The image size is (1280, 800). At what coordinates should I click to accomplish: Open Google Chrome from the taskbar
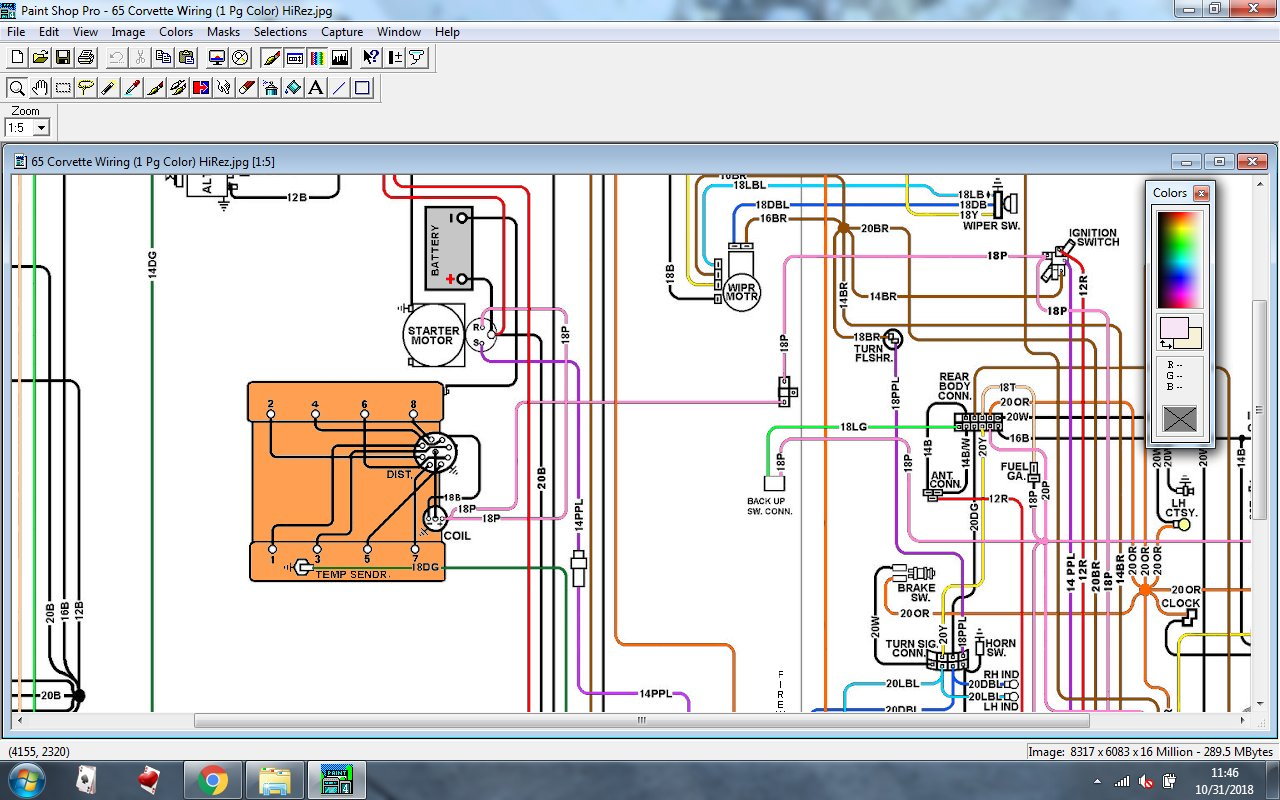[213, 780]
